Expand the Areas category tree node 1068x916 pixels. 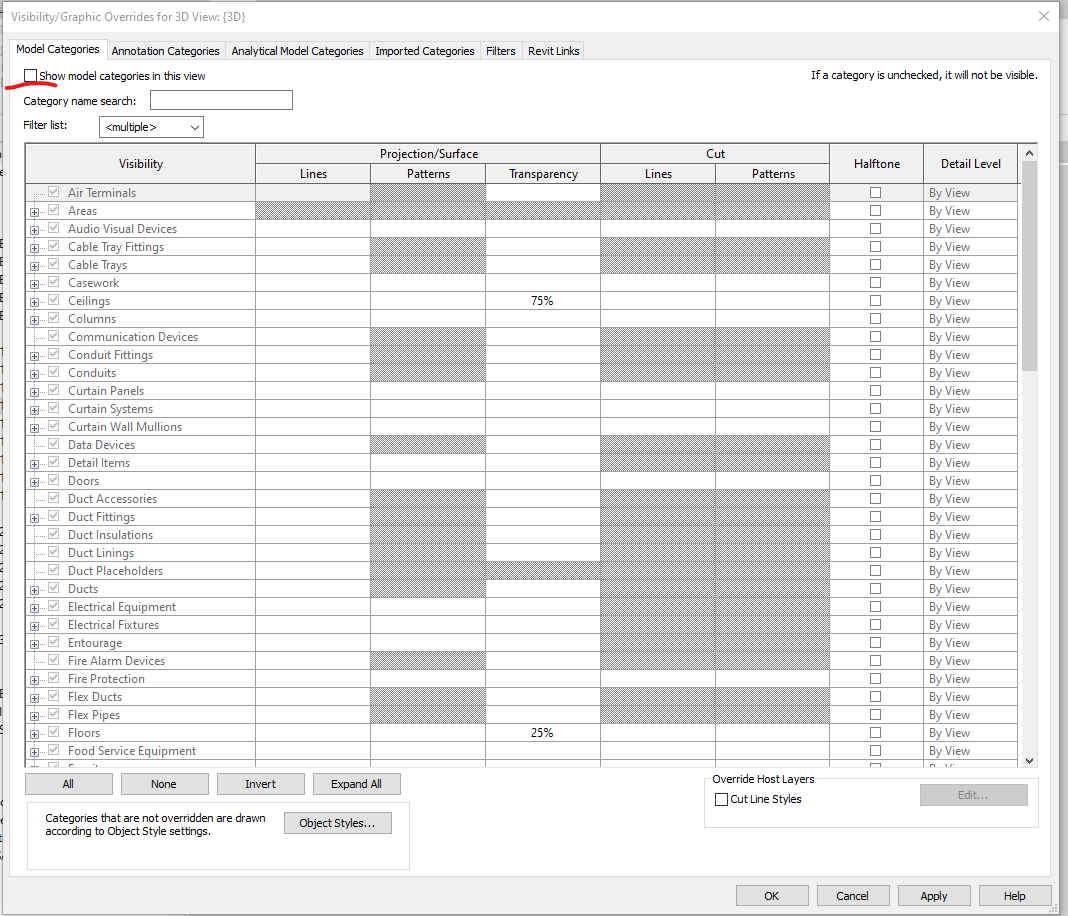coord(33,210)
